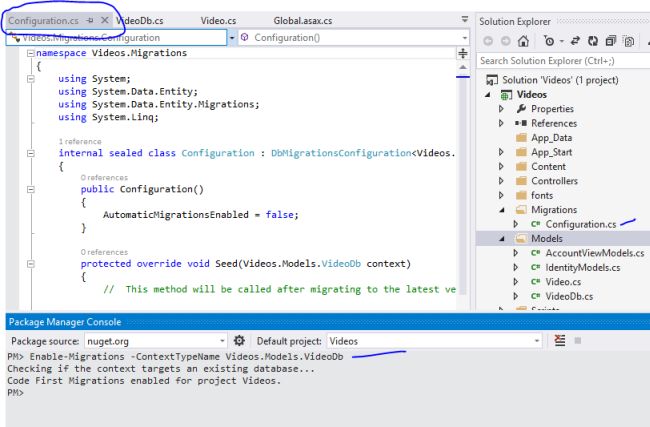Expand the Controllers folder
650x427 pixels.
click(501, 181)
